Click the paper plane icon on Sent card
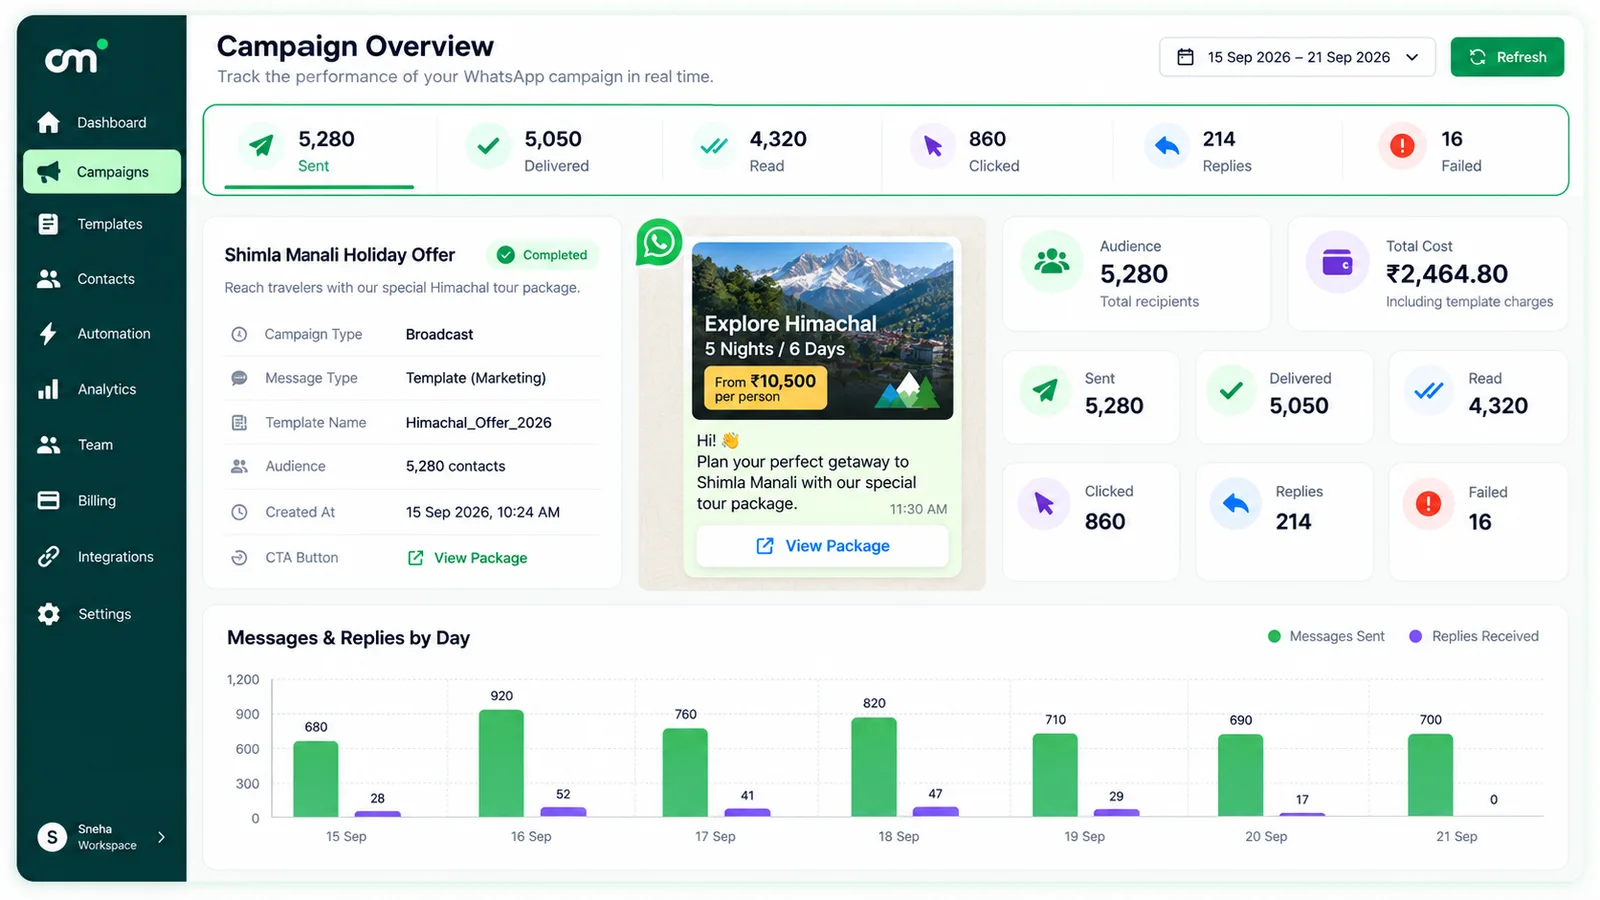 click(1045, 390)
